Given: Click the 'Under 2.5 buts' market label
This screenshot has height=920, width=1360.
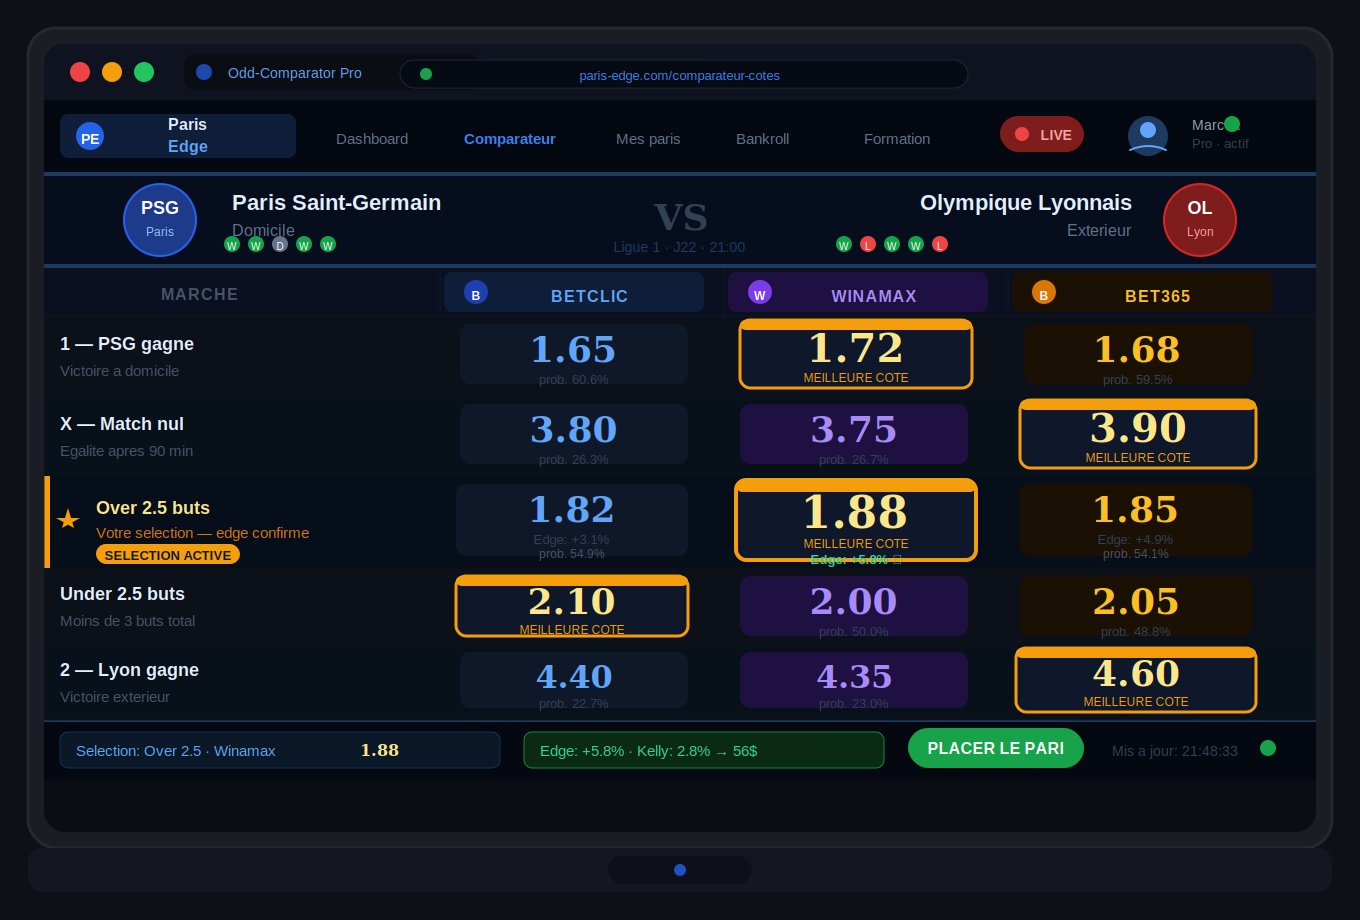Looking at the screenshot, I should (x=122, y=594).
